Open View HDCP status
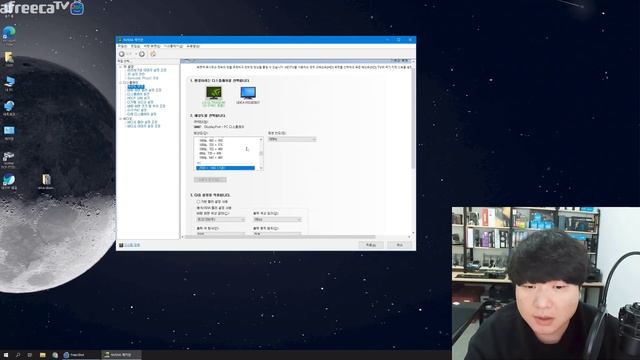This screenshot has width=640, height=360. [138, 98]
